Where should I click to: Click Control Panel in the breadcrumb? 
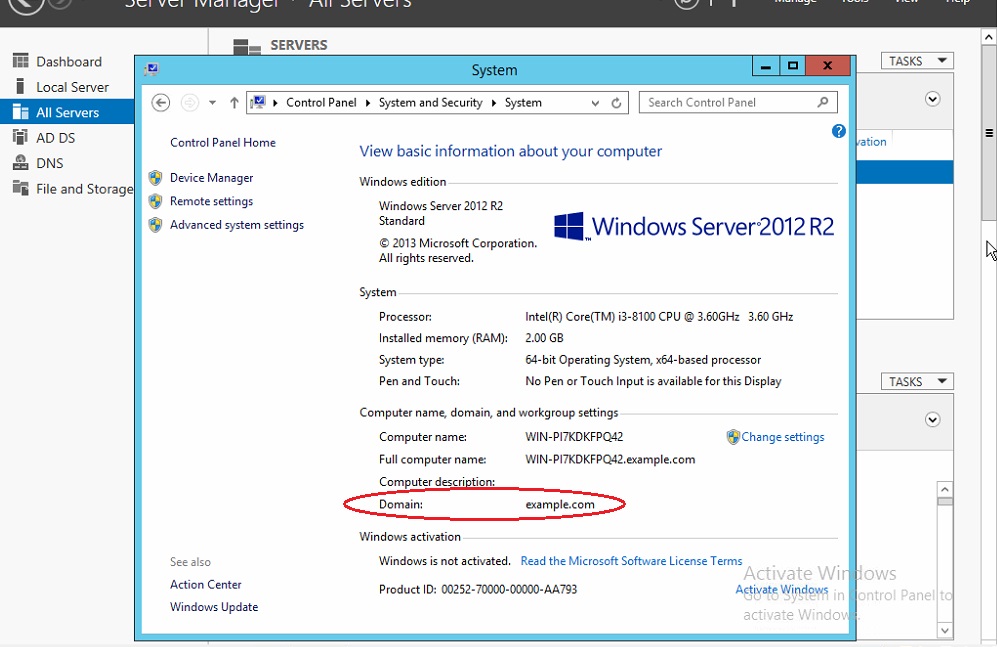coord(321,103)
